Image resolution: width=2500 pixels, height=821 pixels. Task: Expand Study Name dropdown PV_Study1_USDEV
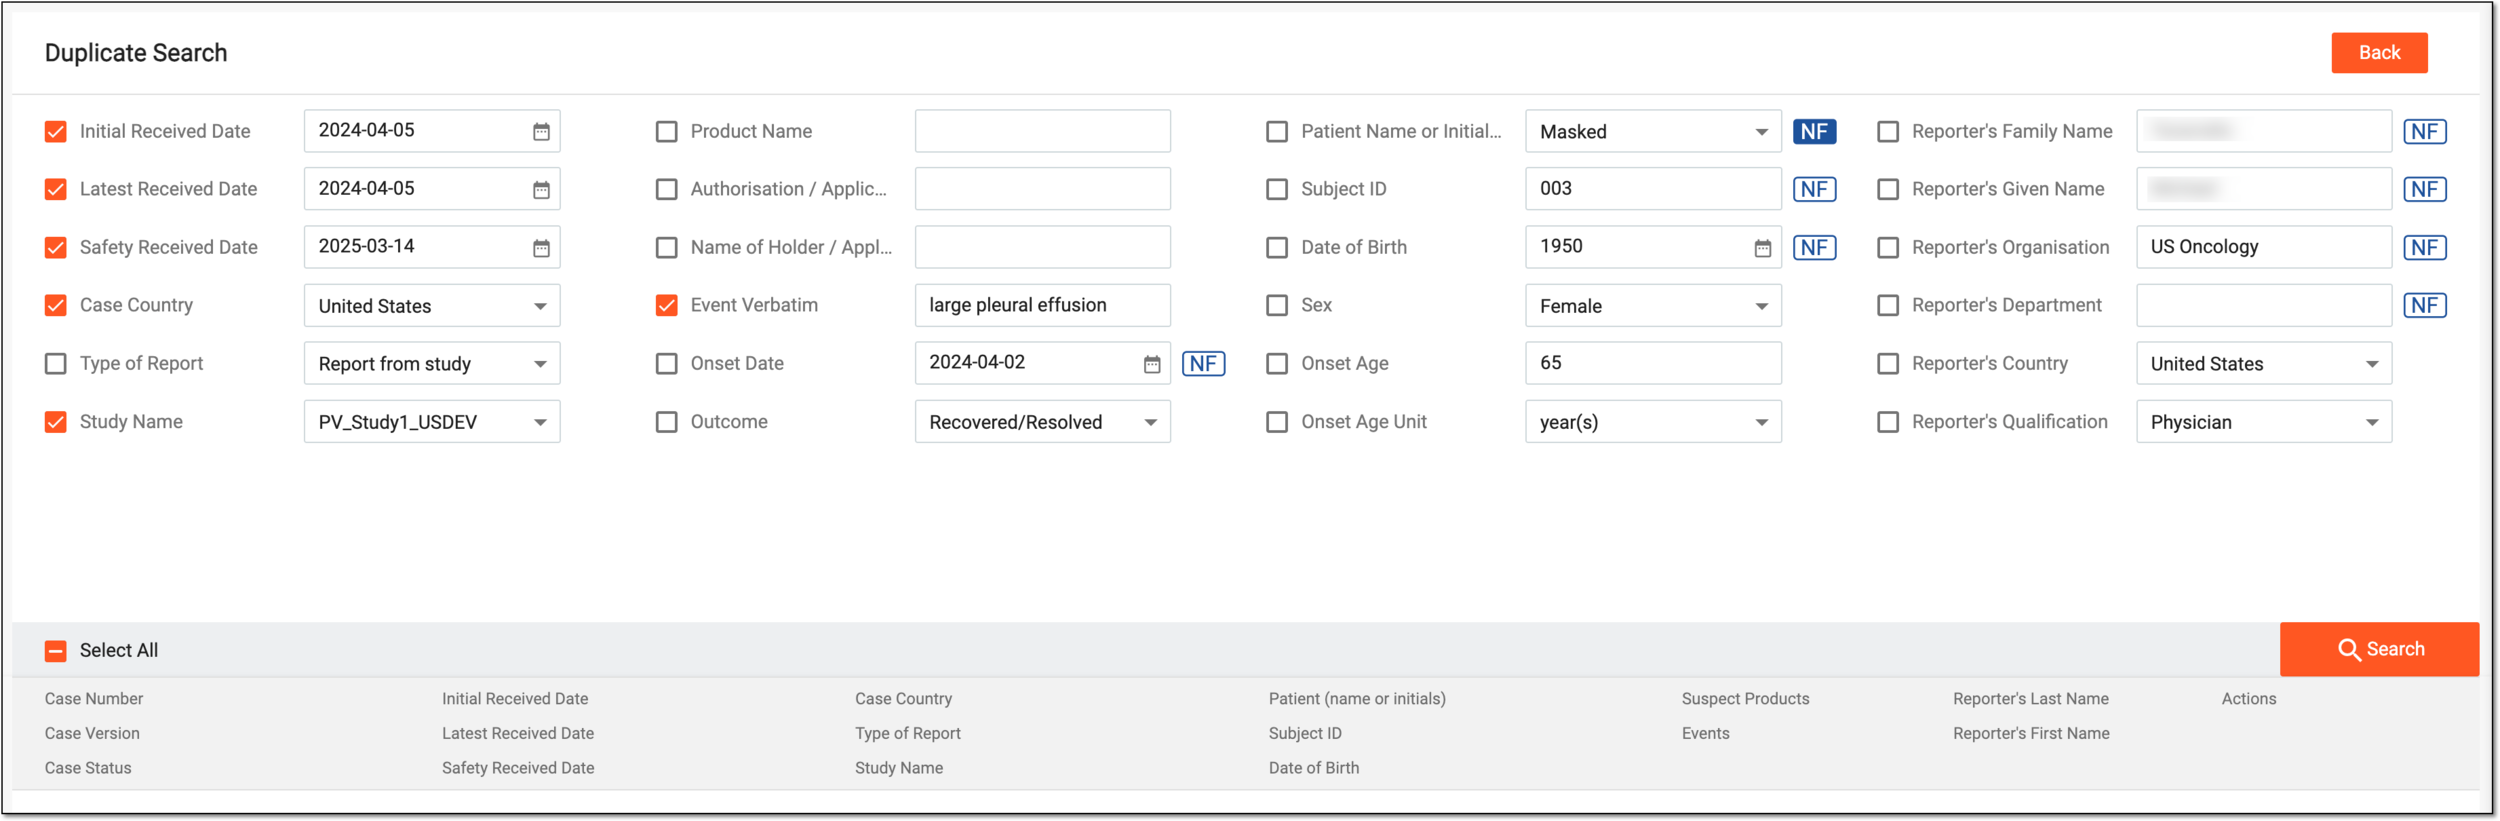[x=432, y=421]
